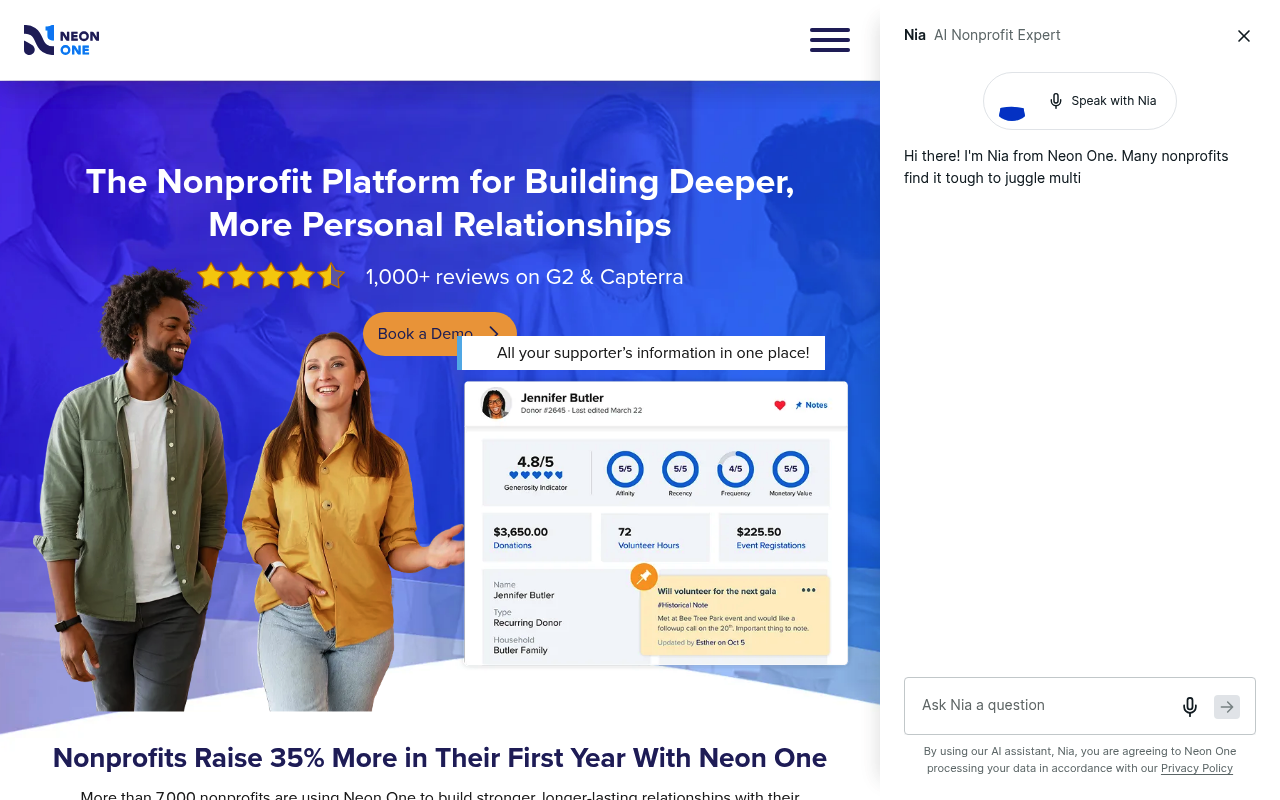Click the Book a Demo button
1280x800 pixels.
click(440, 334)
